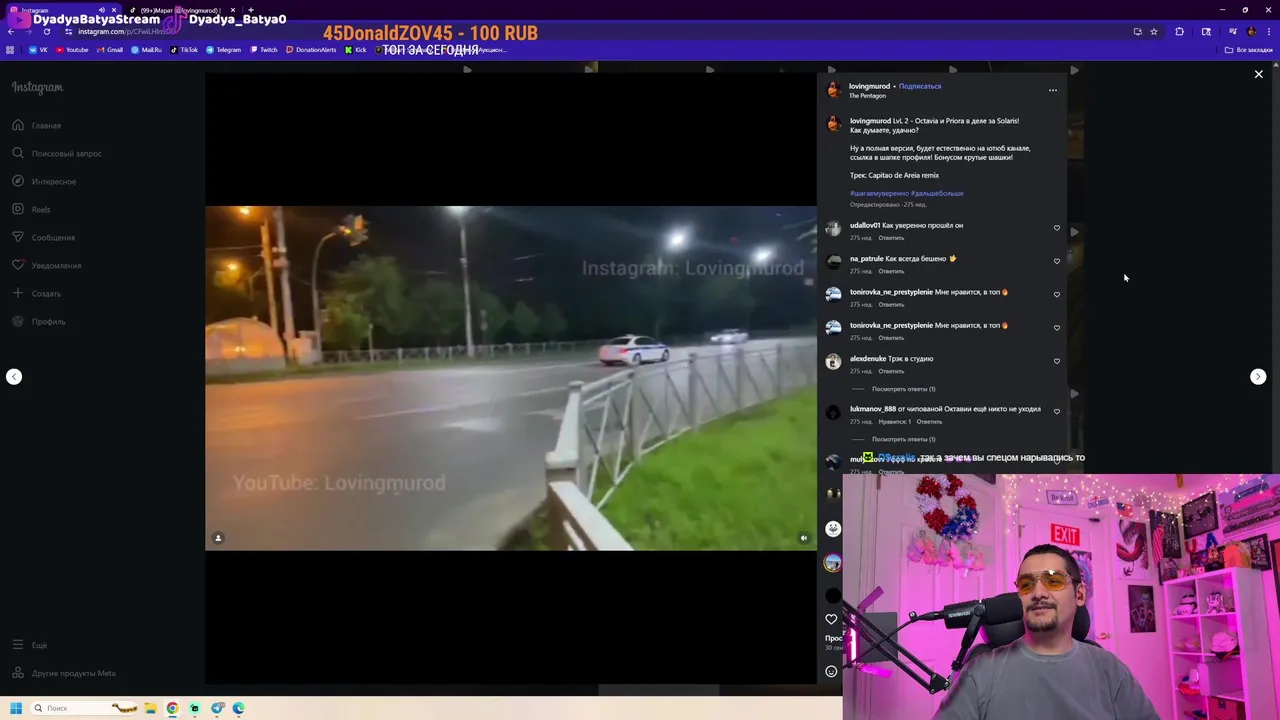Click The Pentagon location link
This screenshot has height=720, width=1280.
pos(867,96)
